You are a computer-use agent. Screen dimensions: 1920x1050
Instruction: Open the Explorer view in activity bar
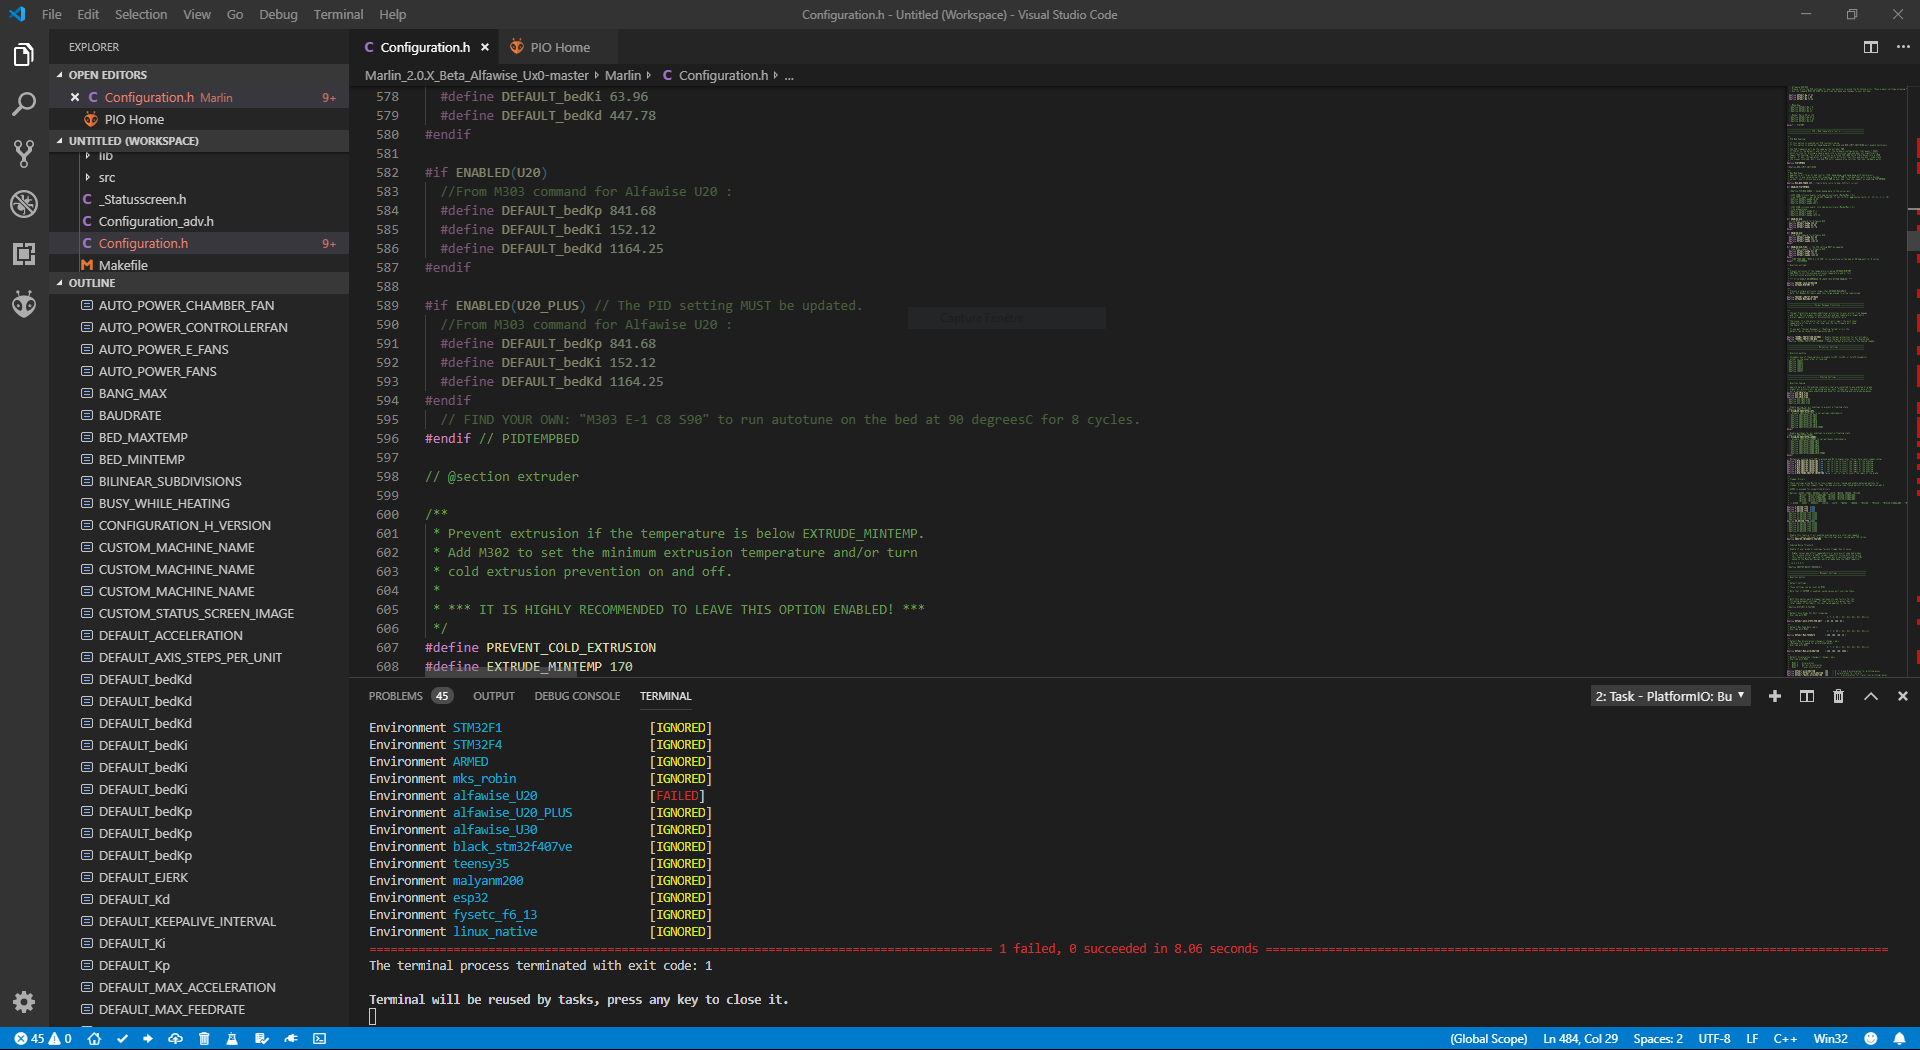pyautogui.click(x=24, y=55)
